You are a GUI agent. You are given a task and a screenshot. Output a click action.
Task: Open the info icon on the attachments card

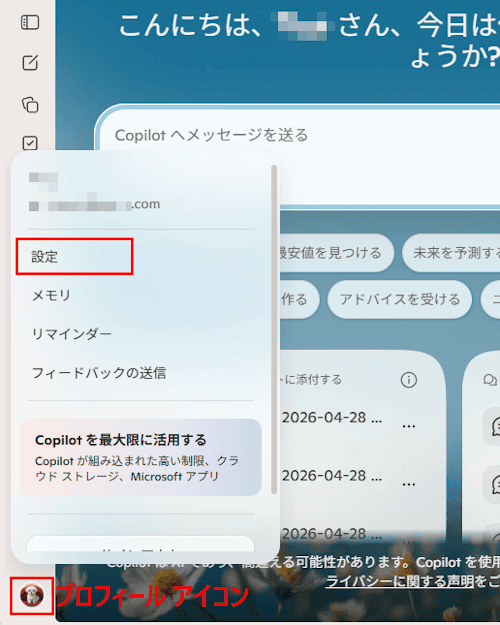click(409, 380)
